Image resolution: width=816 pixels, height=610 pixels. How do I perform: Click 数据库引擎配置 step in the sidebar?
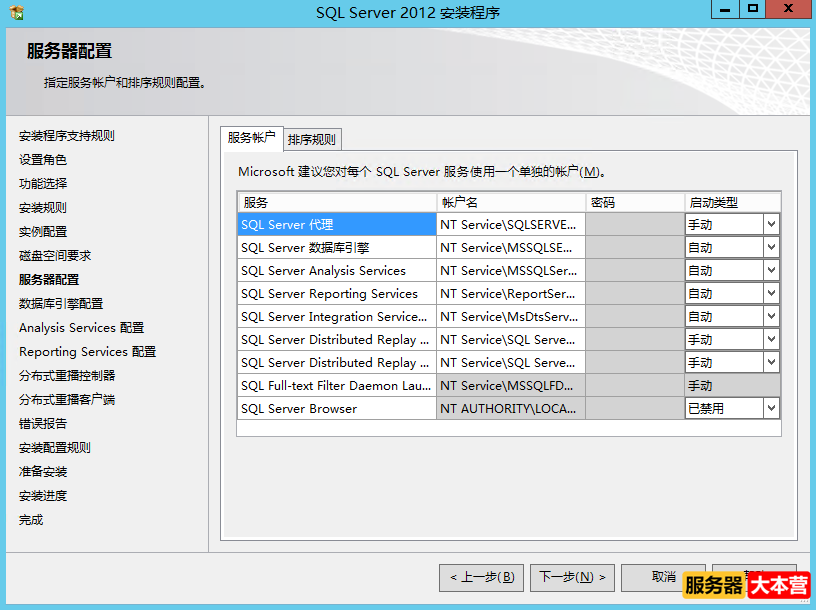pyautogui.click(x=61, y=303)
